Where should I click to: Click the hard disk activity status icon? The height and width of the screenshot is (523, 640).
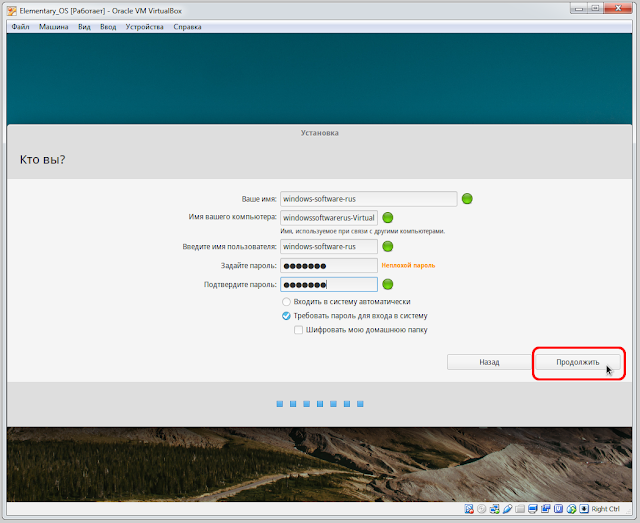(469, 509)
